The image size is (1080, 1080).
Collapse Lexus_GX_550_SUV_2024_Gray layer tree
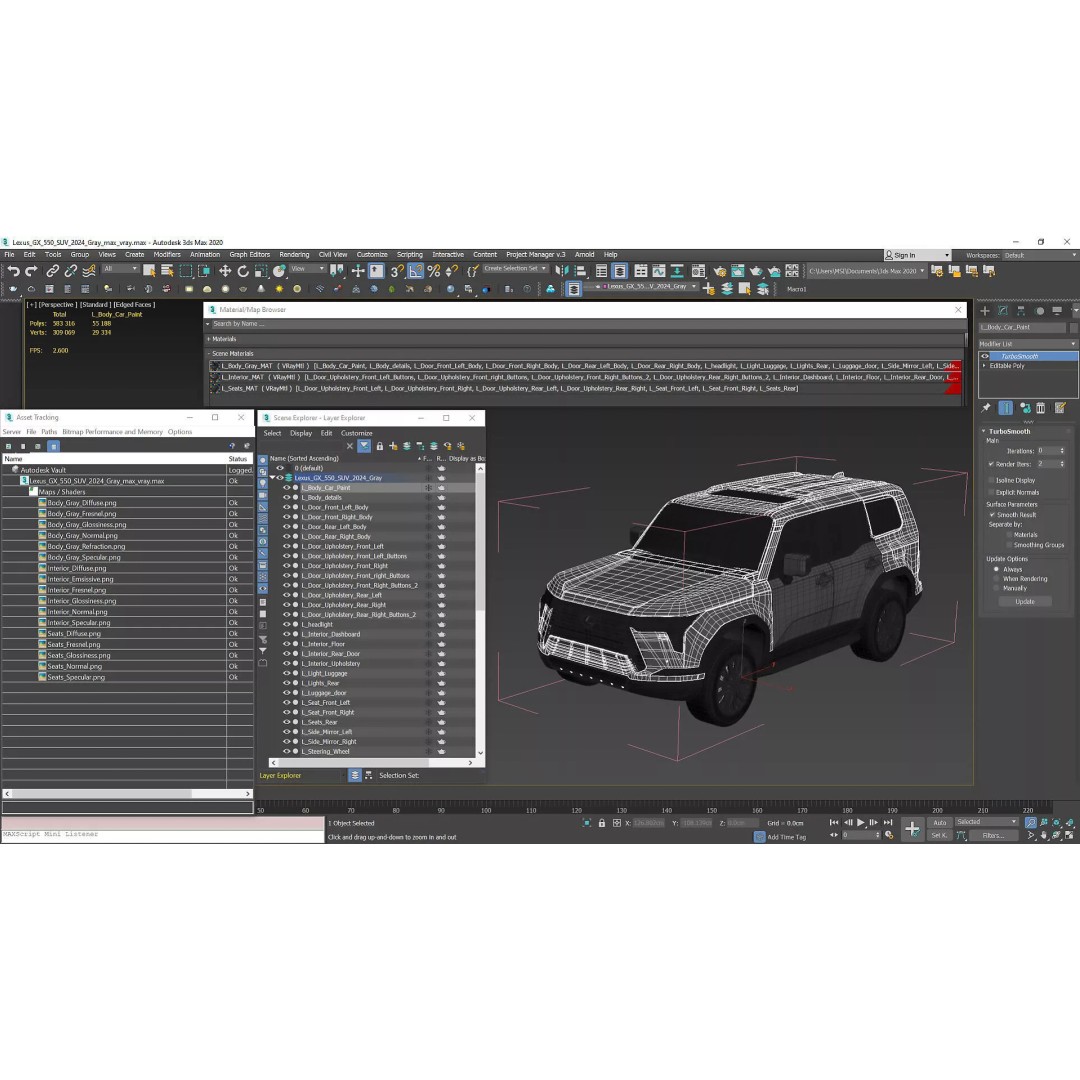(x=272, y=477)
